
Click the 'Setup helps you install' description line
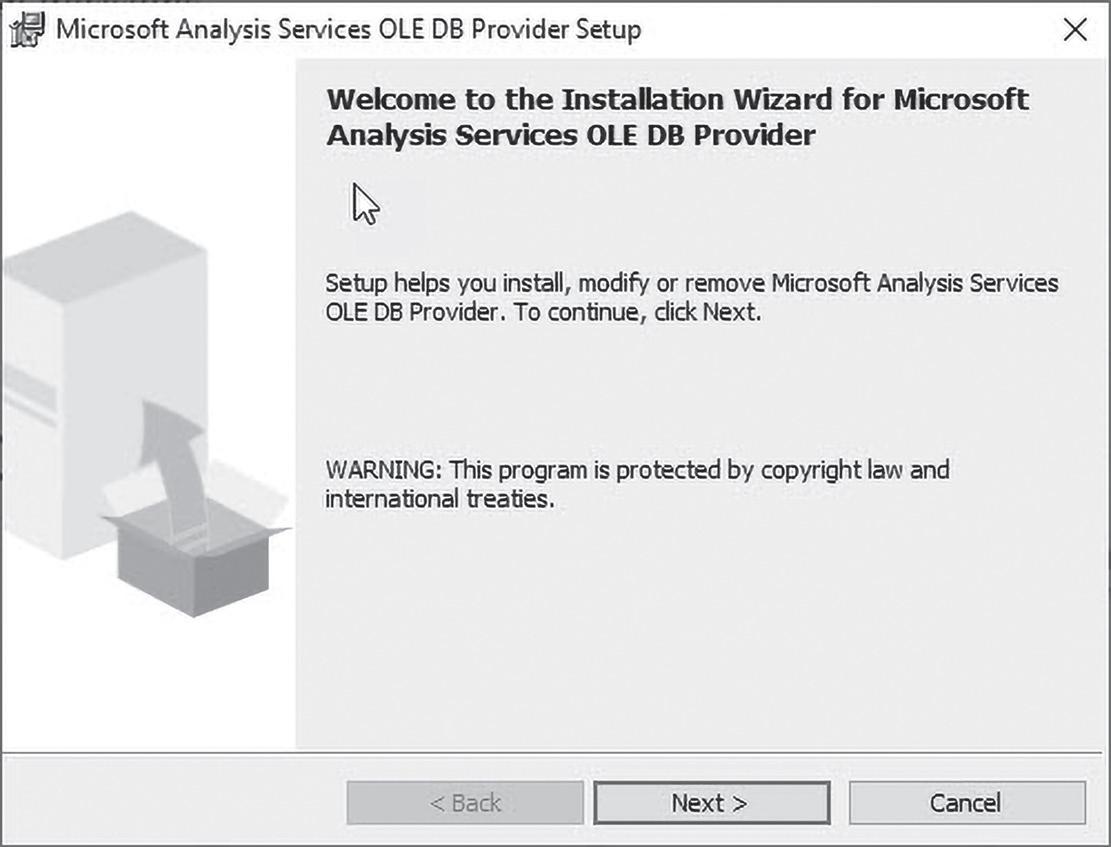coord(691,283)
